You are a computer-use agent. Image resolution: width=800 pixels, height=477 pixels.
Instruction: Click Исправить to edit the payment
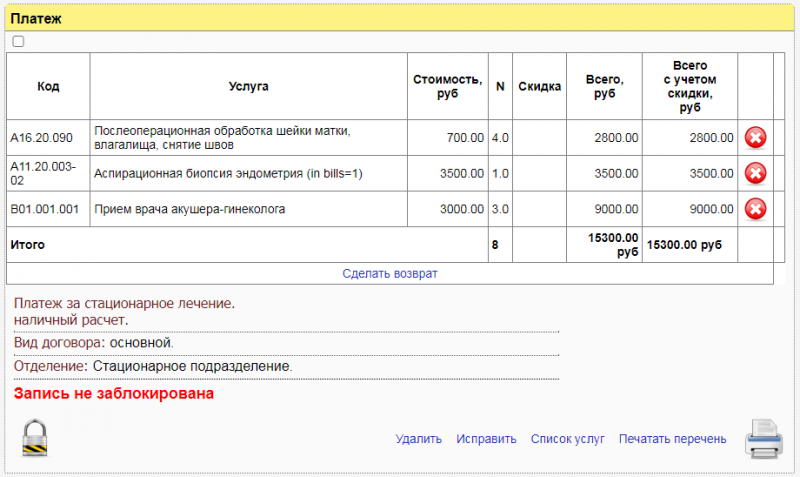[x=486, y=439]
